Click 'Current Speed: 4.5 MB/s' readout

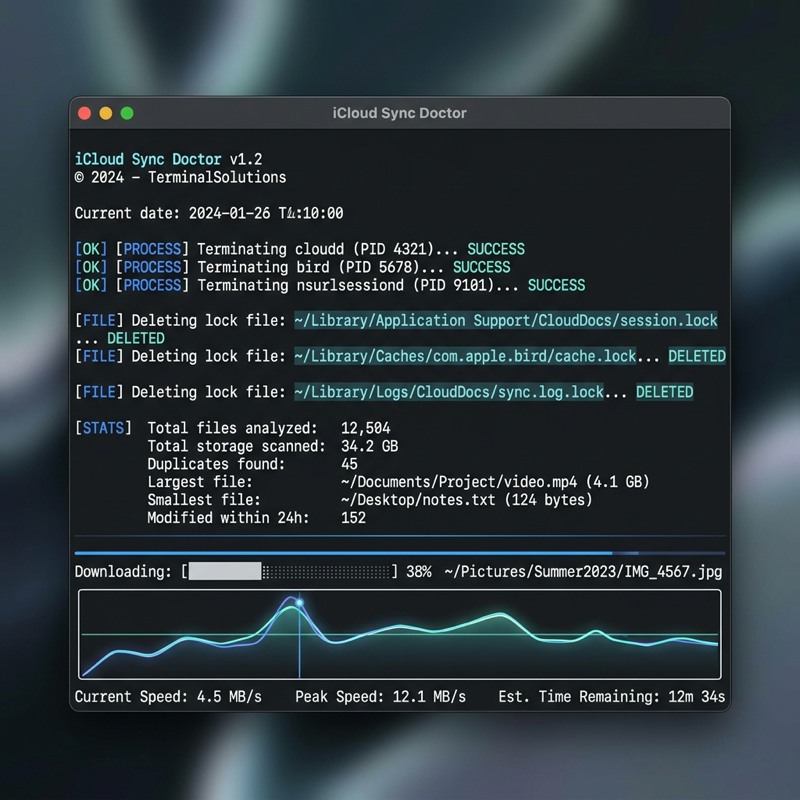click(168, 697)
